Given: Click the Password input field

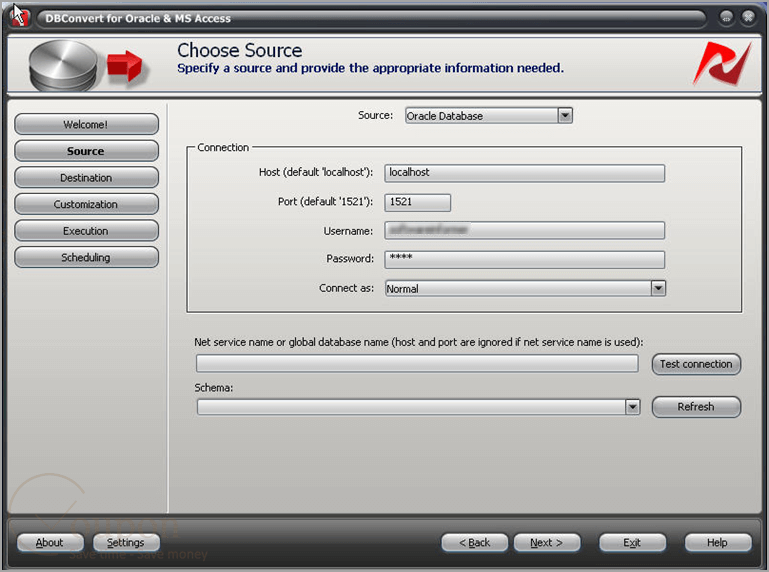Looking at the screenshot, I should point(524,260).
